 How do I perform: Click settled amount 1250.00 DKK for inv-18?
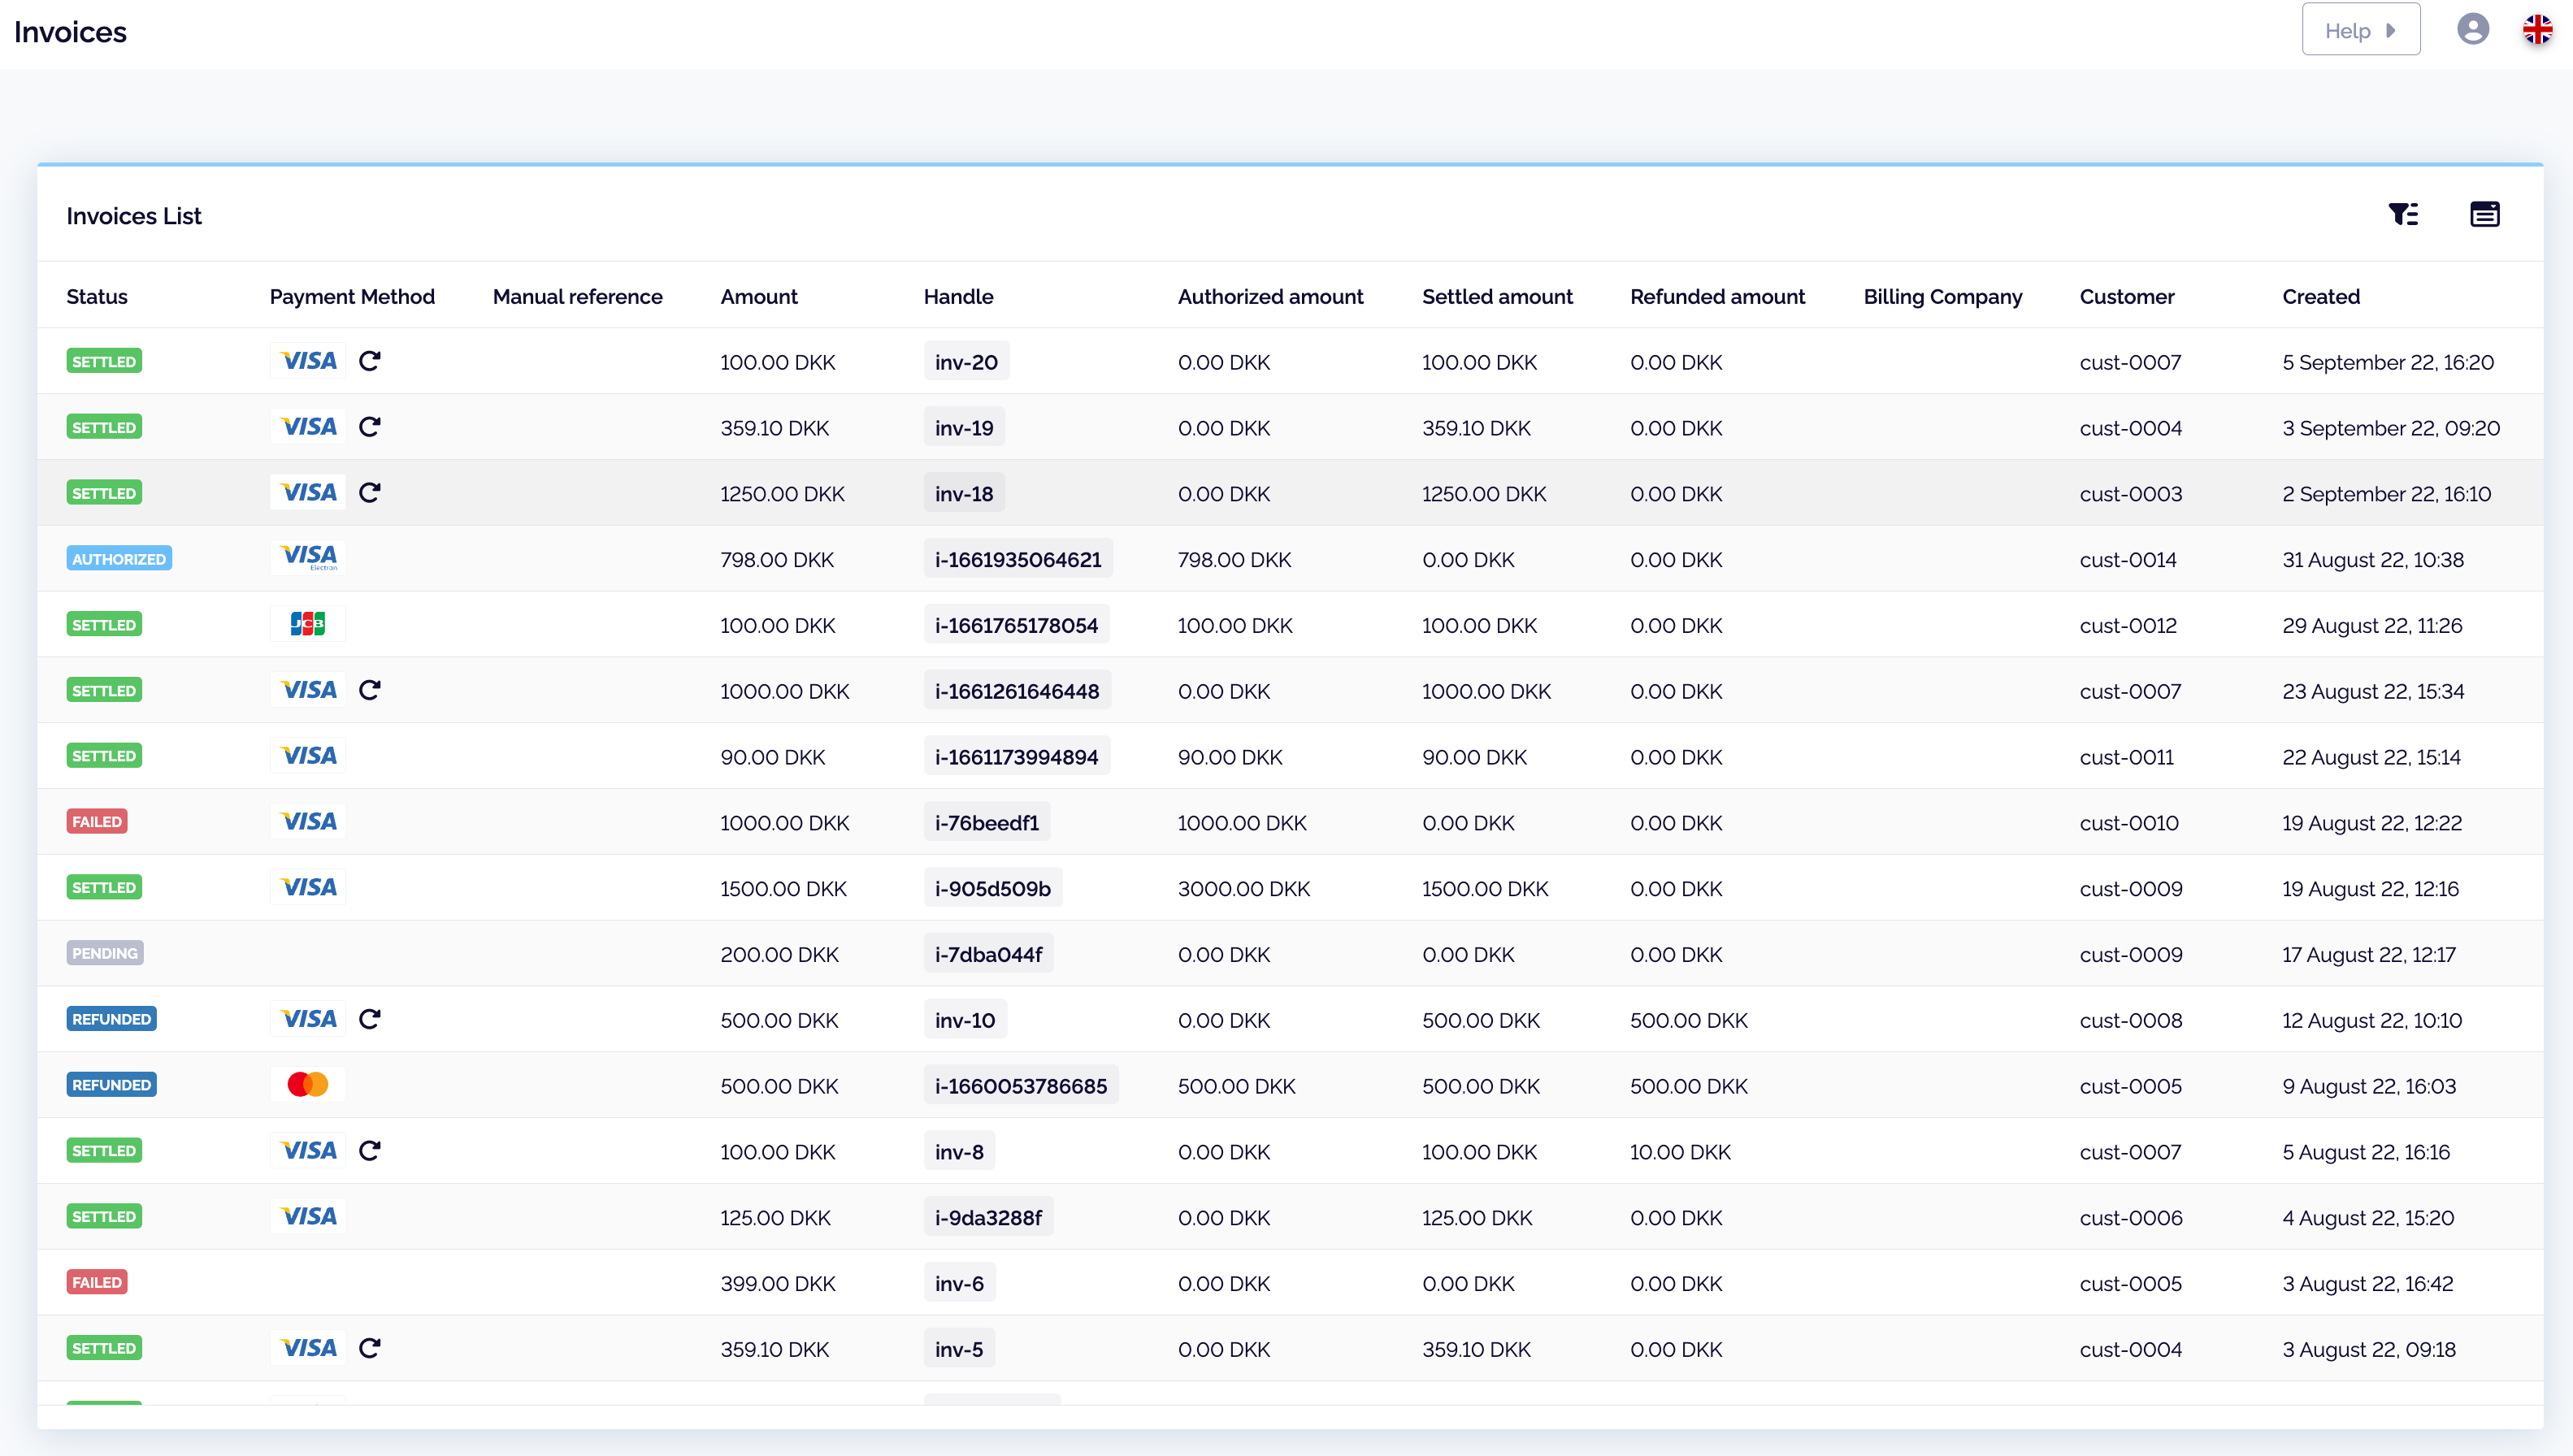(x=1483, y=494)
